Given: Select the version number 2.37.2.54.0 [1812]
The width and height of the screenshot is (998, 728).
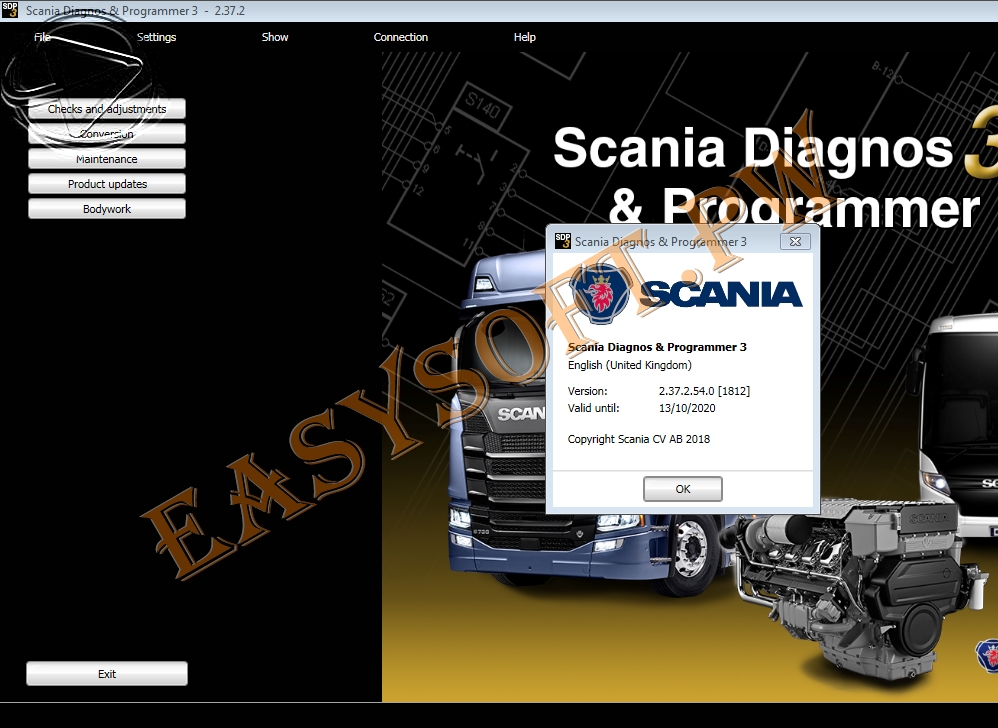Looking at the screenshot, I should coord(705,391).
